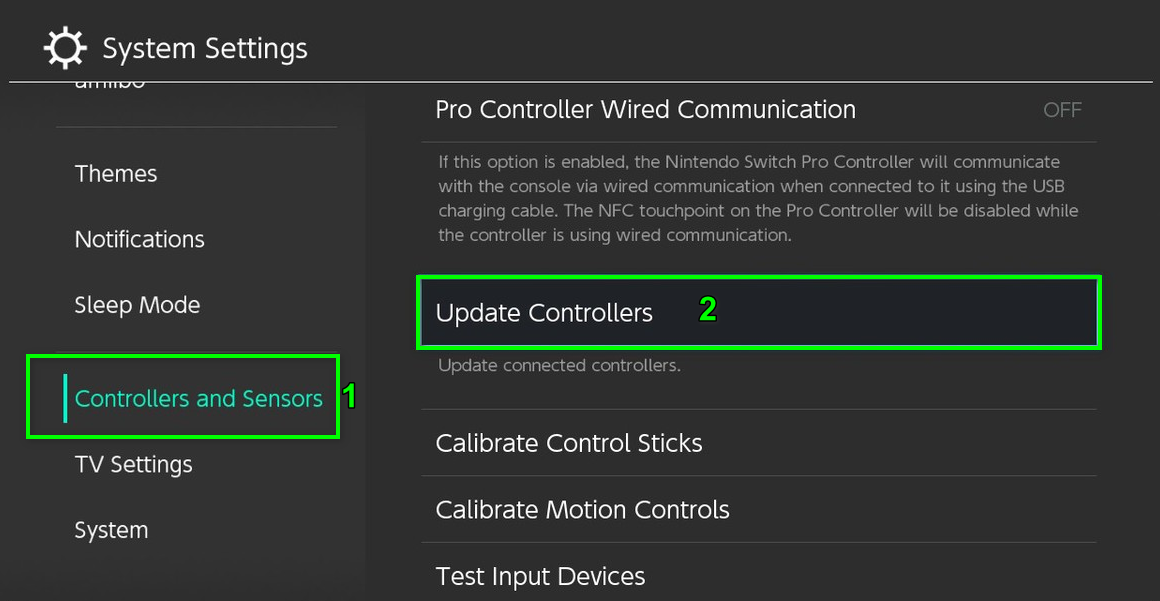Click the System Settings gear icon
The width and height of the screenshot is (1160, 601).
[66, 48]
